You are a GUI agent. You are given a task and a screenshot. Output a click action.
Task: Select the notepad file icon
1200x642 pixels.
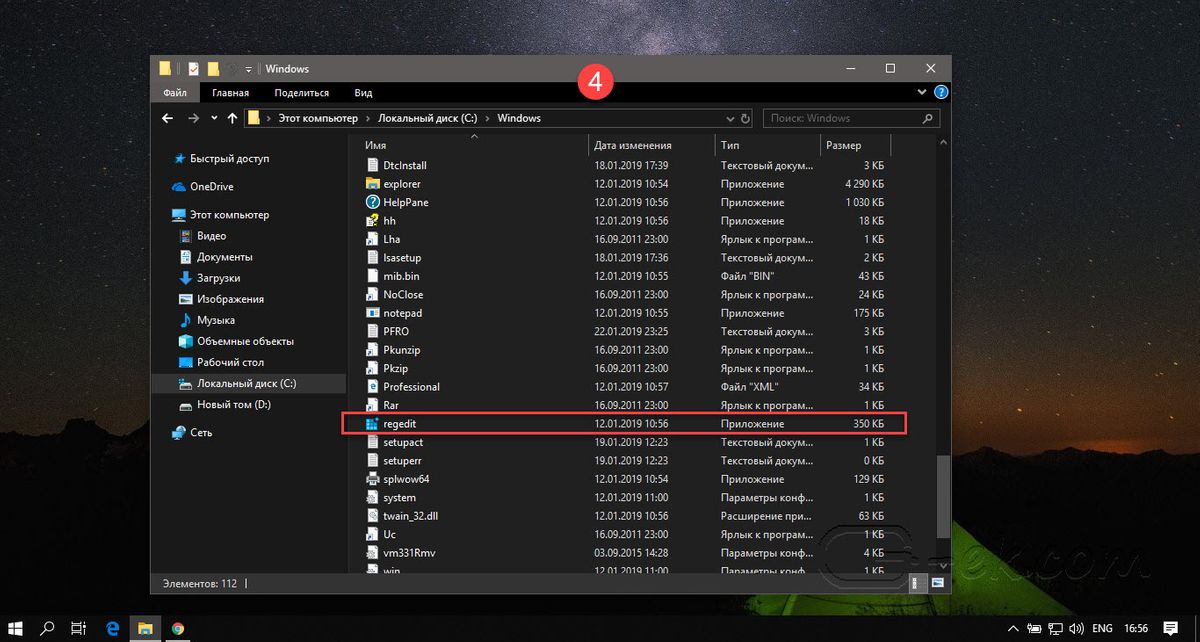tap(373, 313)
